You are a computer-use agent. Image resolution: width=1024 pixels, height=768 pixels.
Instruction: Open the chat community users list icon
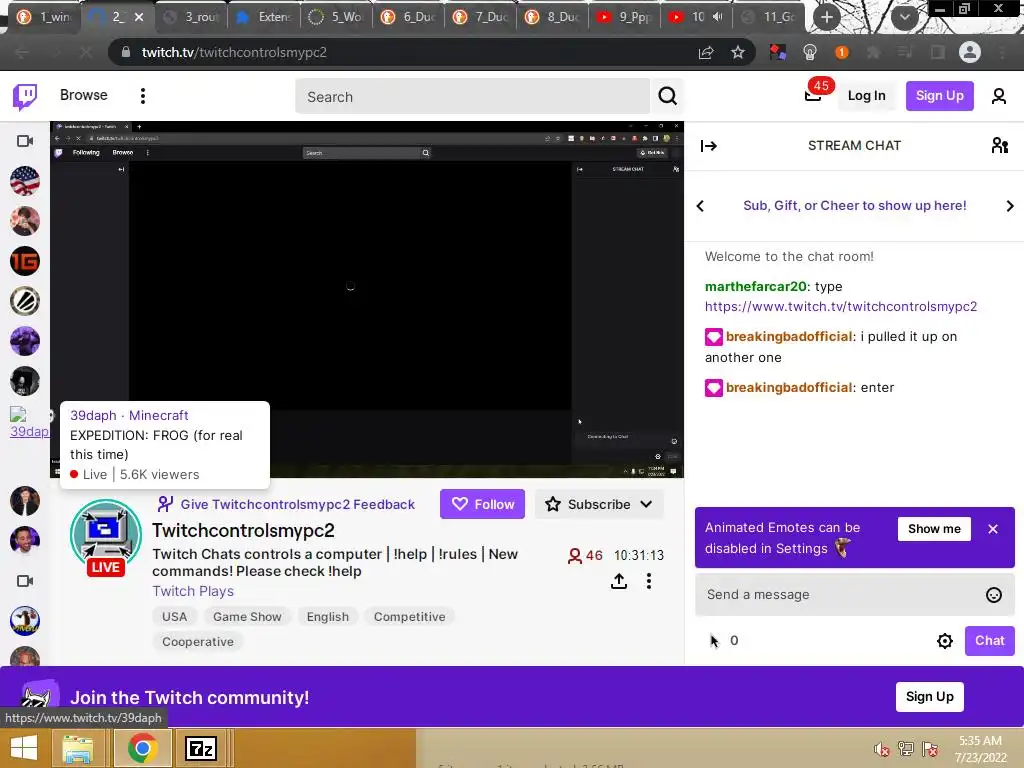tap(999, 145)
